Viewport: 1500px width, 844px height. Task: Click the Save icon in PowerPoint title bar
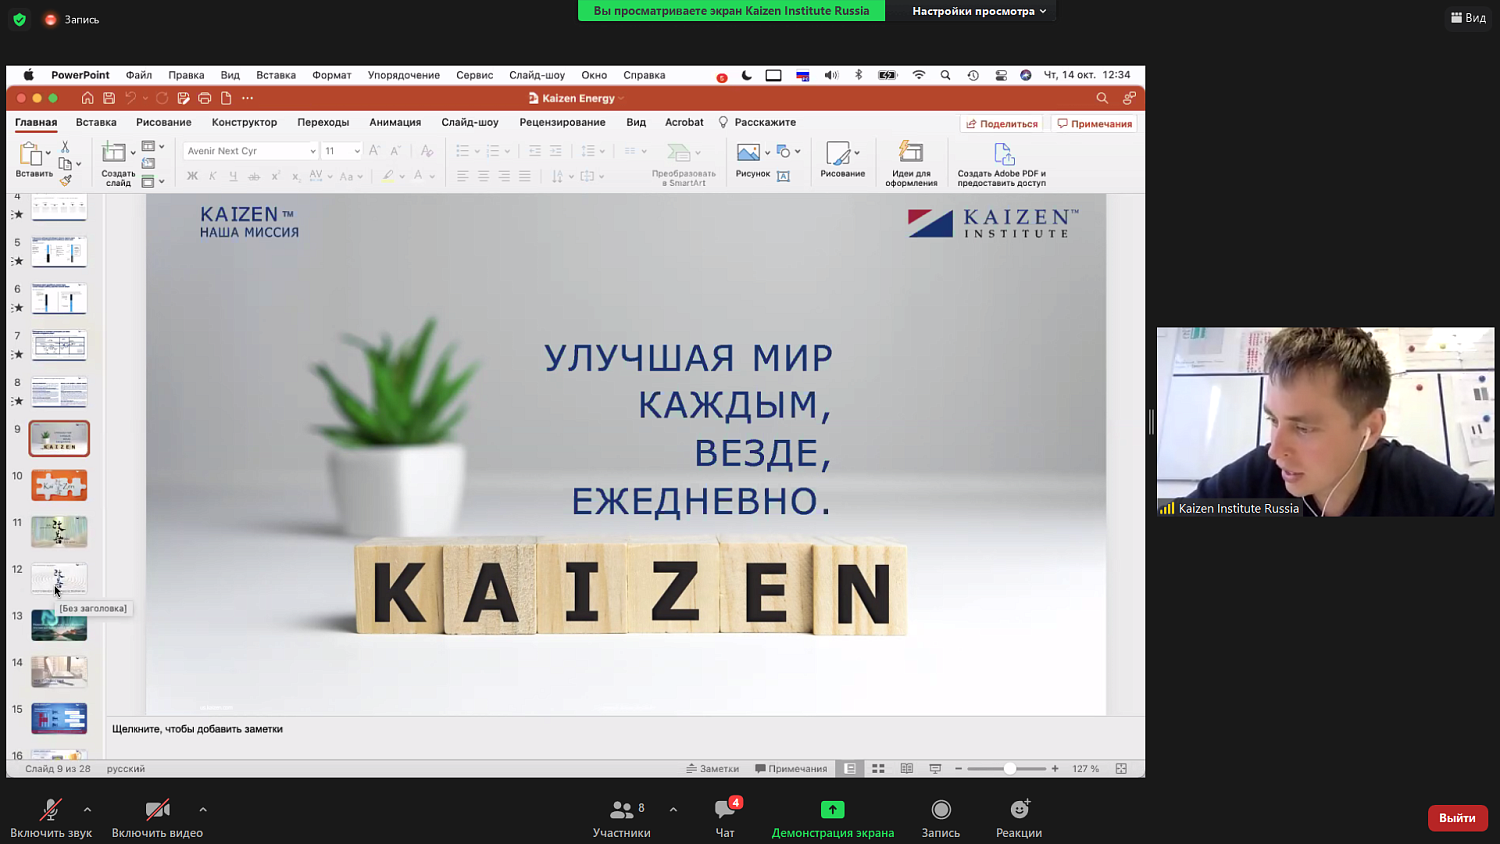click(109, 98)
